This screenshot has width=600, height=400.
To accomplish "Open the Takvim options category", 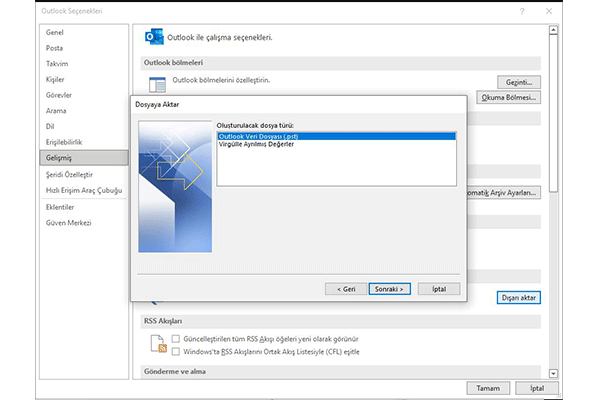I will (84, 64).
